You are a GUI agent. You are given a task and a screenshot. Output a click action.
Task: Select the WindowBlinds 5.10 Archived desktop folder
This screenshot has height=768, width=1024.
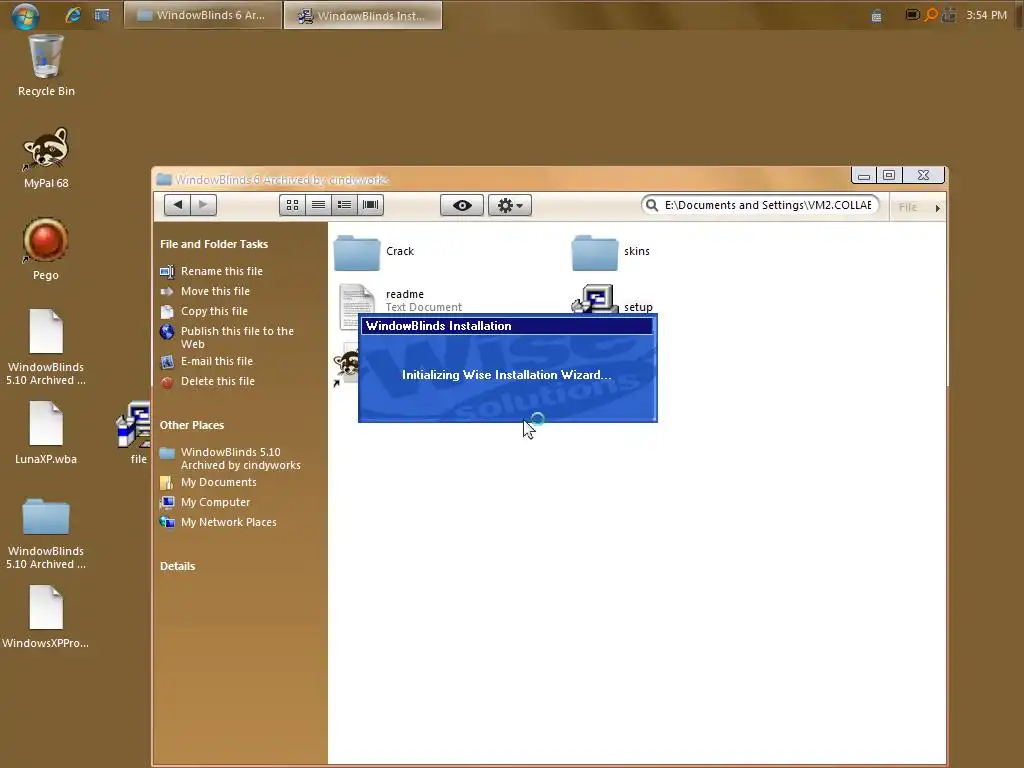tap(46, 533)
